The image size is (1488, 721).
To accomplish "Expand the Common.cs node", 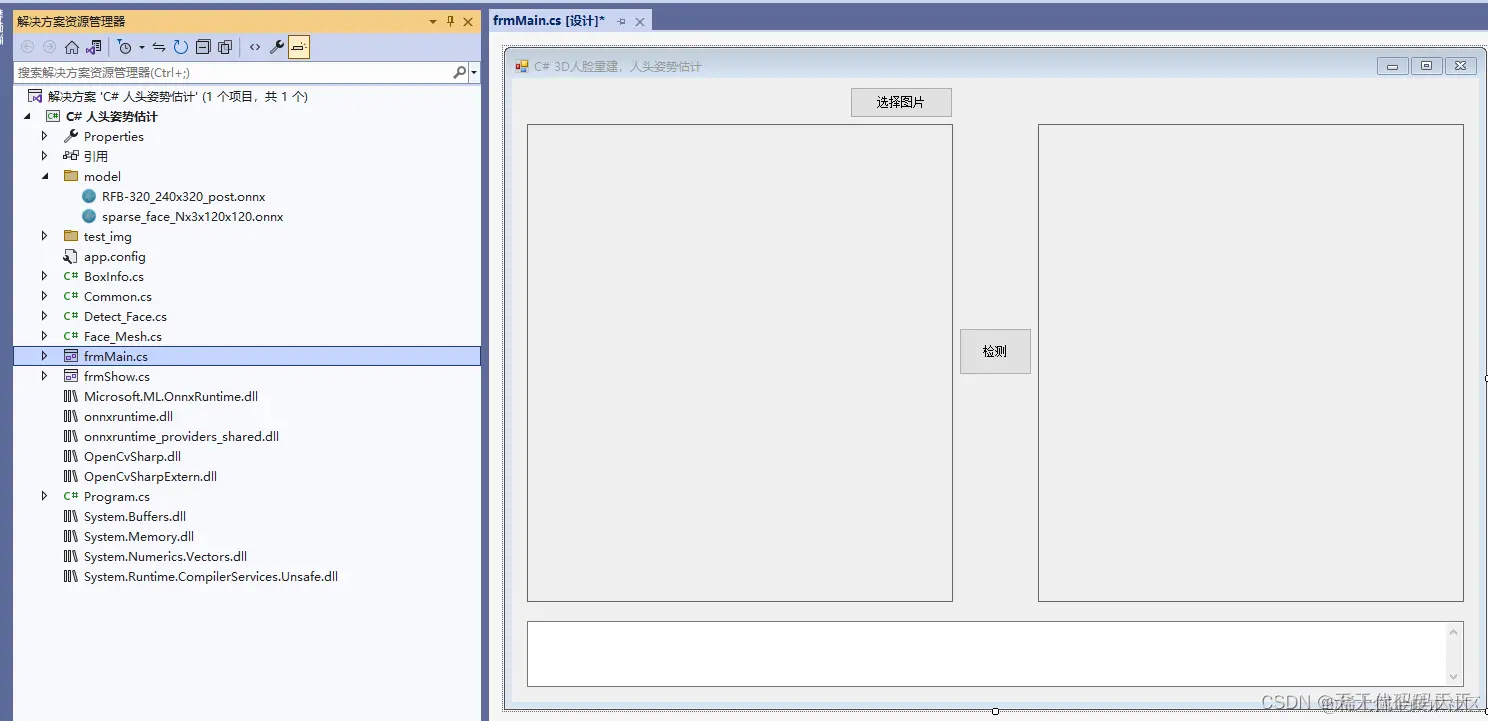I will click(x=44, y=296).
